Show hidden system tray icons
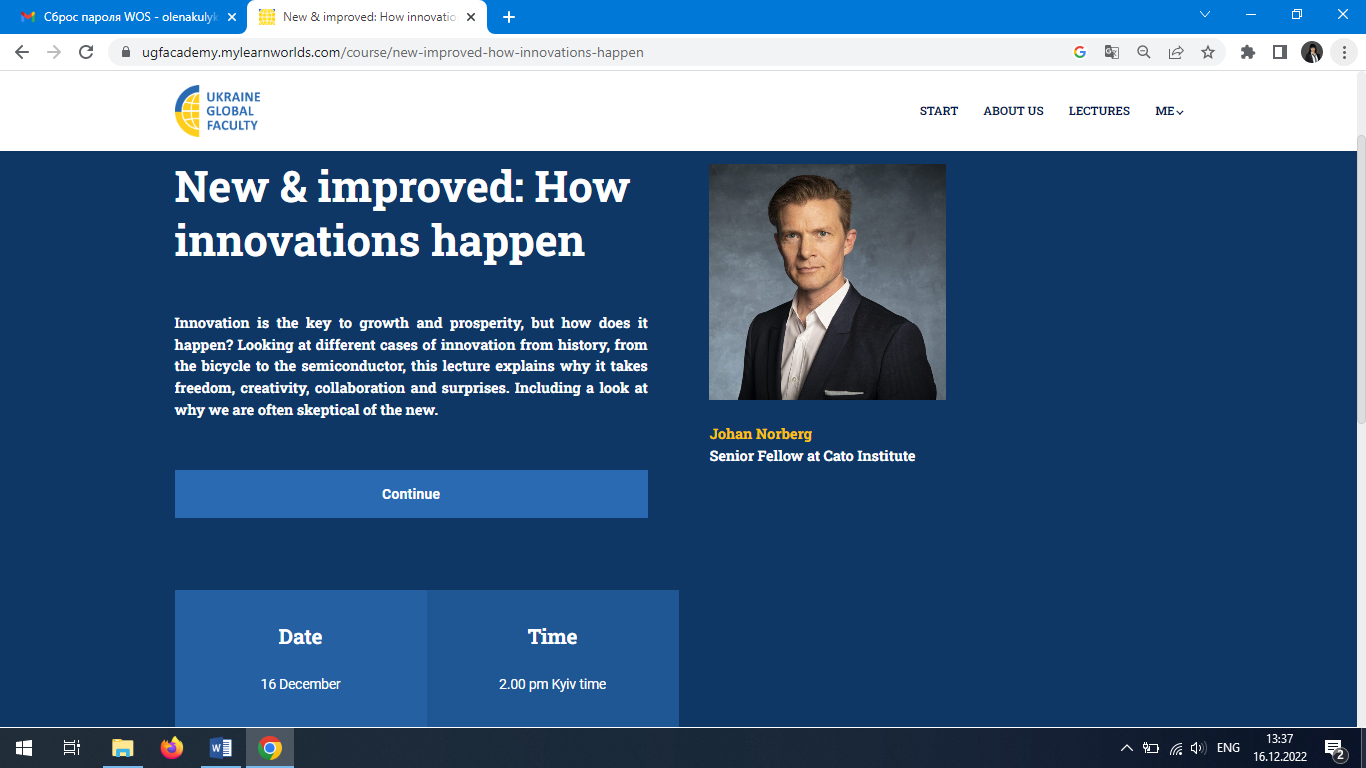1366x768 pixels. click(x=1127, y=748)
